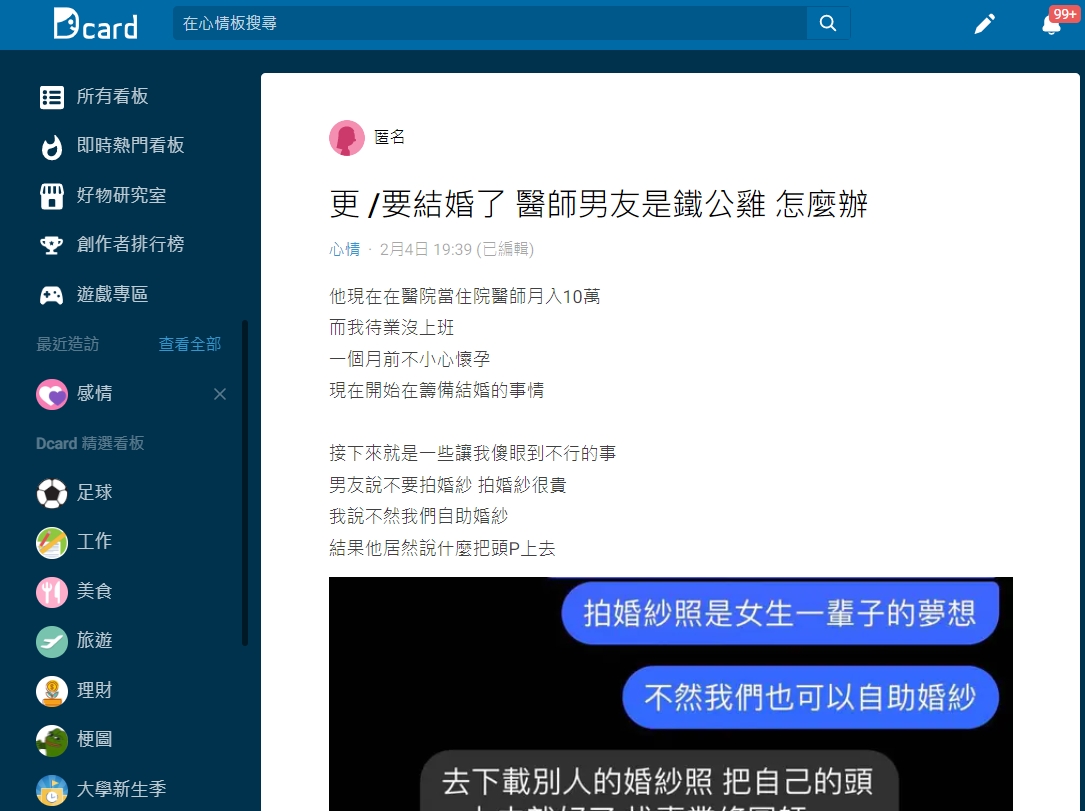Open the 工作 board
1085x811 pixels.
[94, 541]
